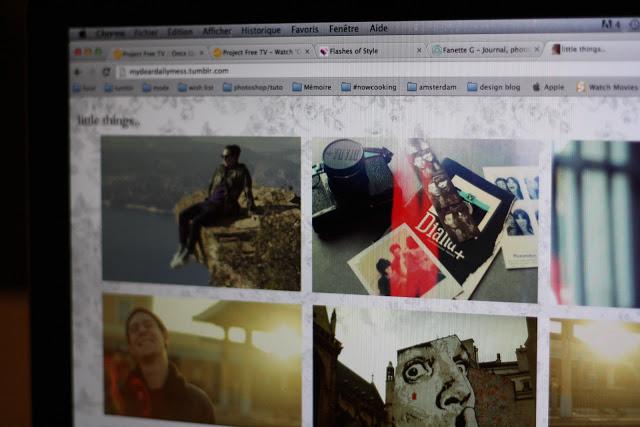Click the address bar showing mydeardailymess.tumblr.com

tap(300, 71)
